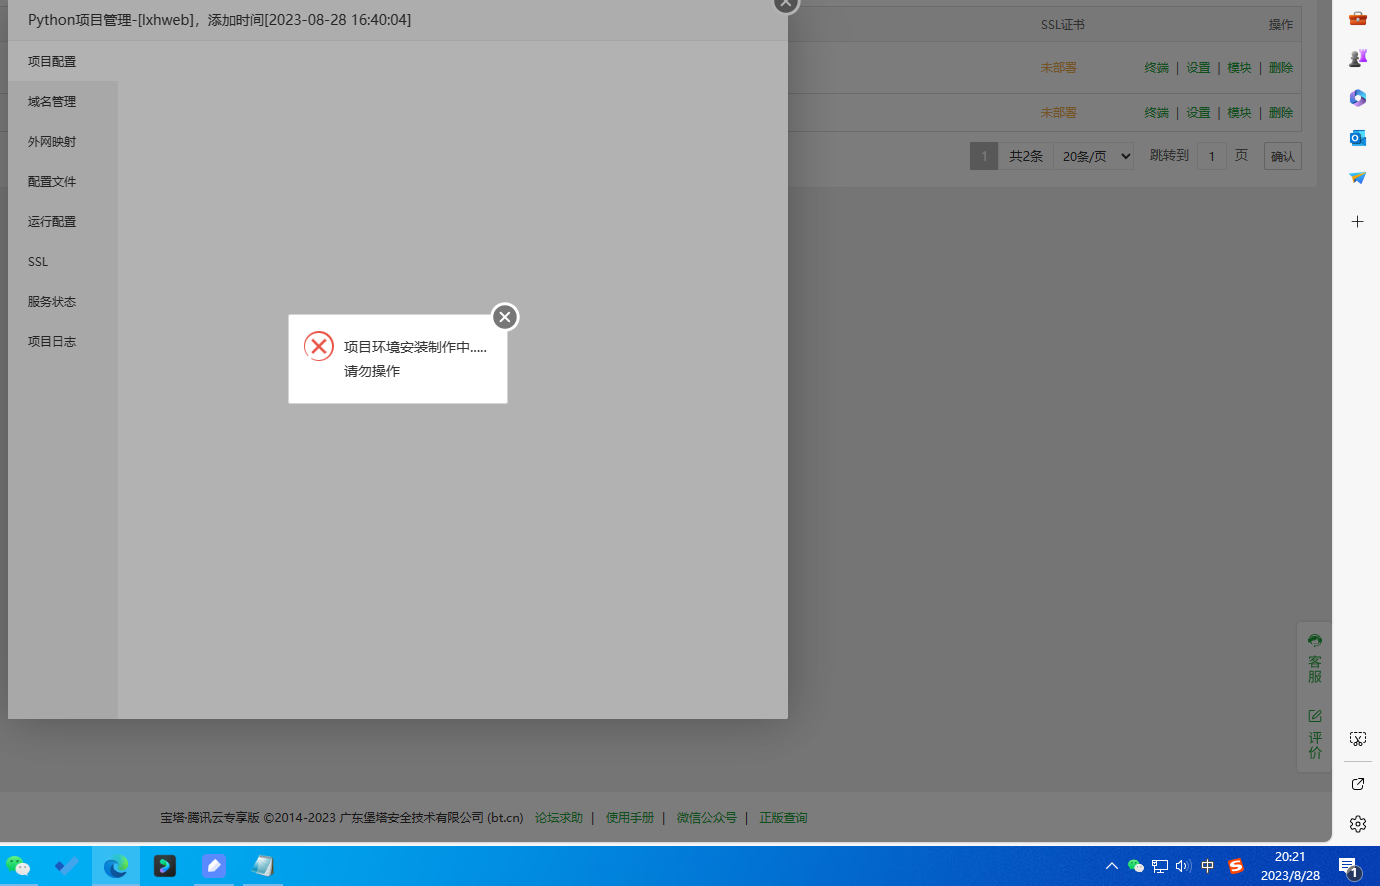The image size is (1380, 886).
Task: Open the volume speaker tray icon
Action: click(x=1184, y=866)
